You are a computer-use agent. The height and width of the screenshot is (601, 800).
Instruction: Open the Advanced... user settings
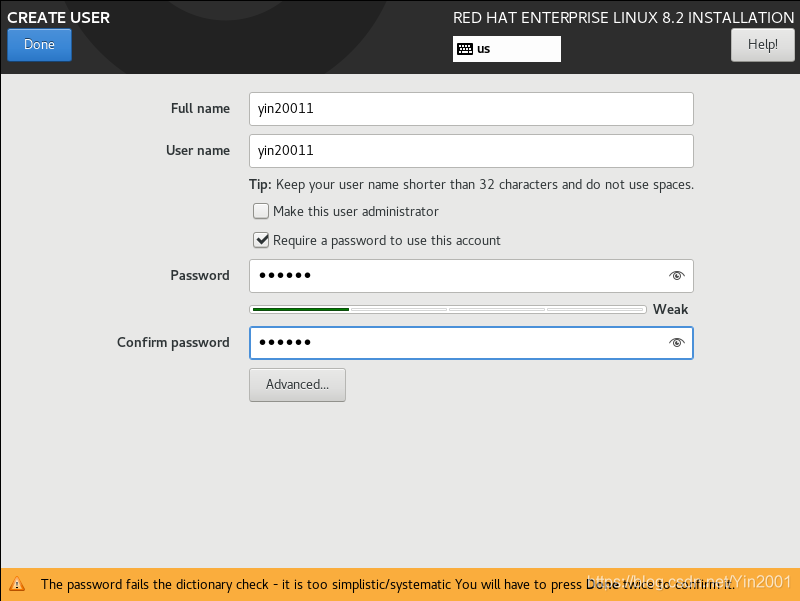tap(297, 385)
